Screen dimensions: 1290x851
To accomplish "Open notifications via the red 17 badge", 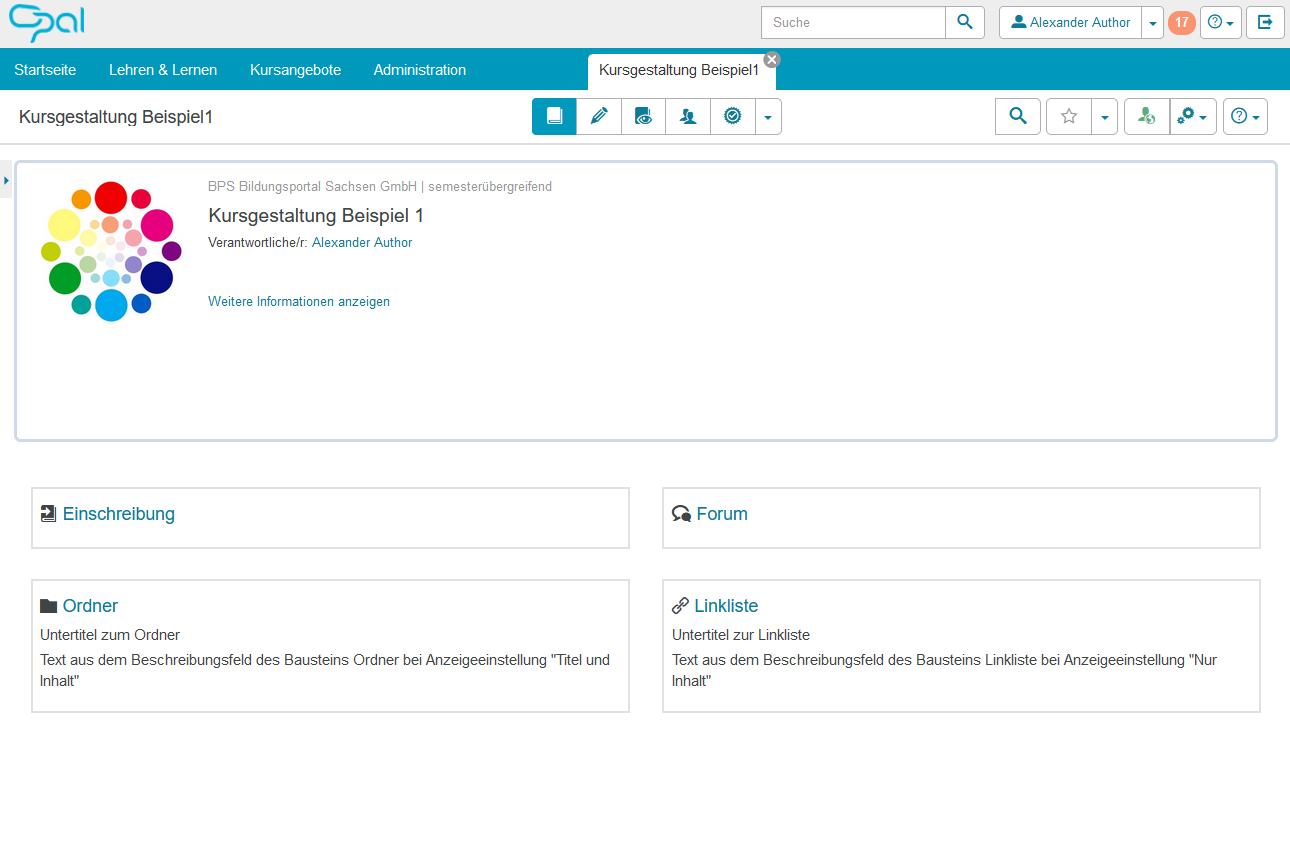I will pos(1181,22).
